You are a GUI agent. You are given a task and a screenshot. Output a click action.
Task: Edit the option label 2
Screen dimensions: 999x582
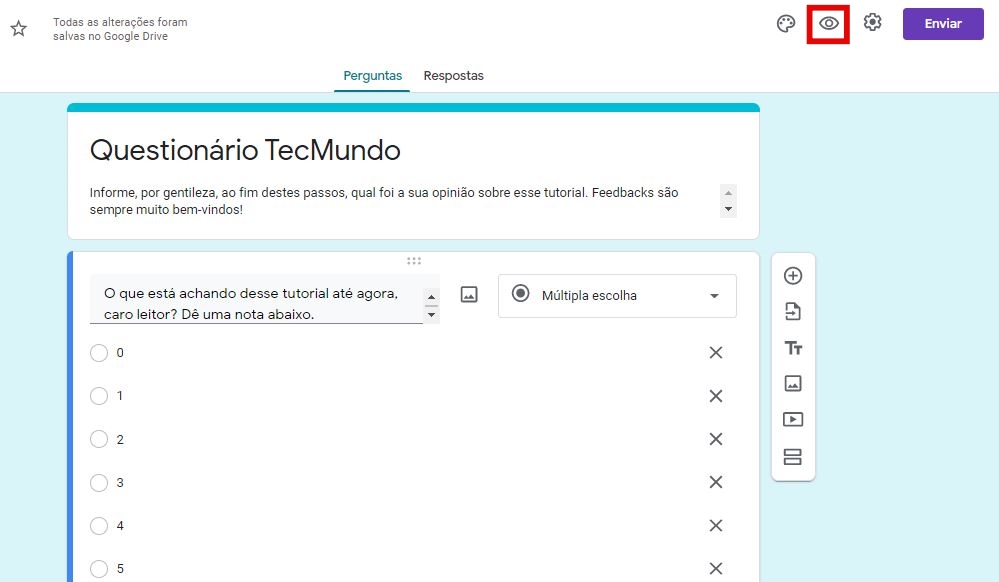(x=120, y=439)
